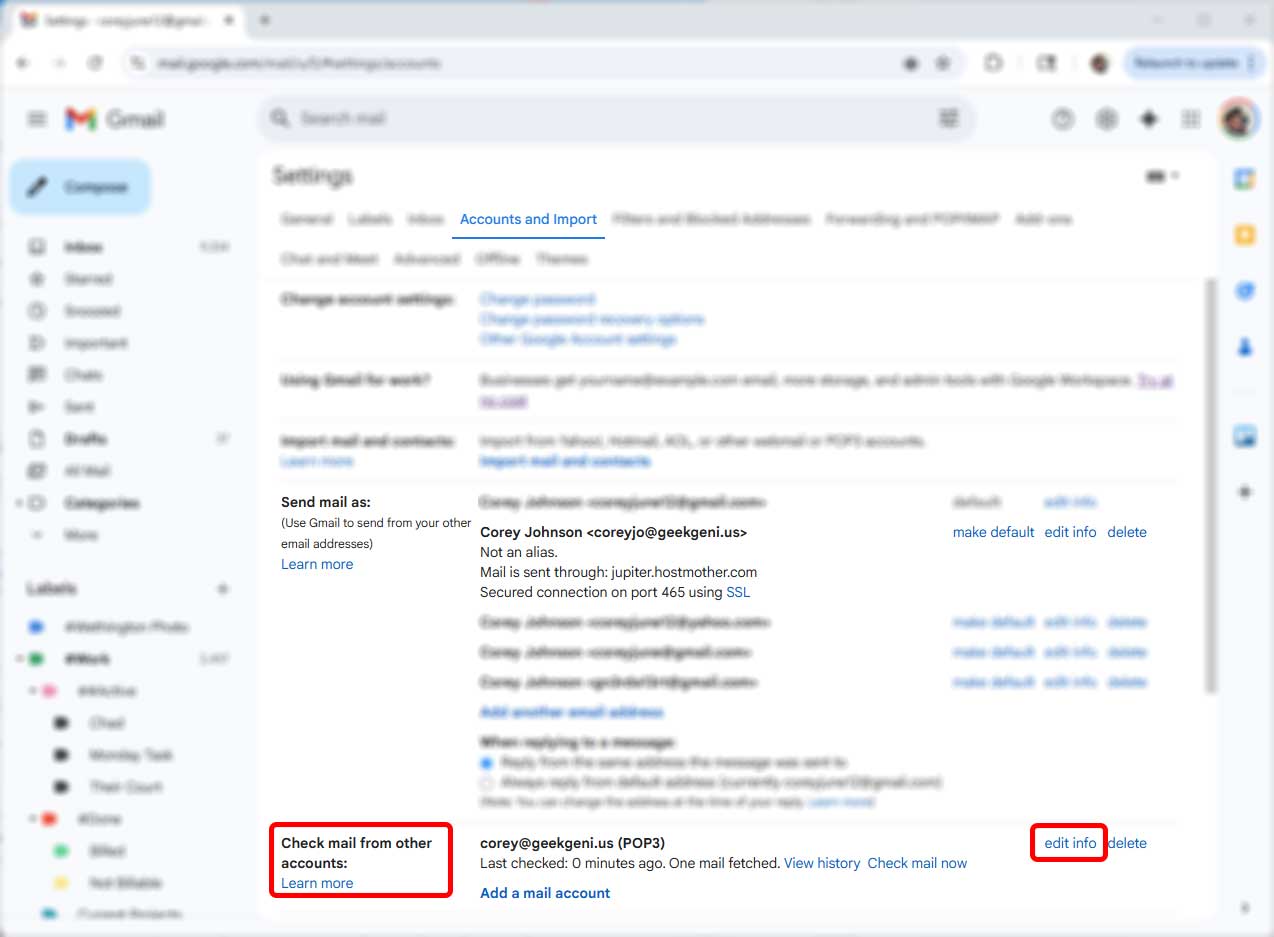
Task: Open Google Tasks in the side panel
Action: pos(1245,291)
